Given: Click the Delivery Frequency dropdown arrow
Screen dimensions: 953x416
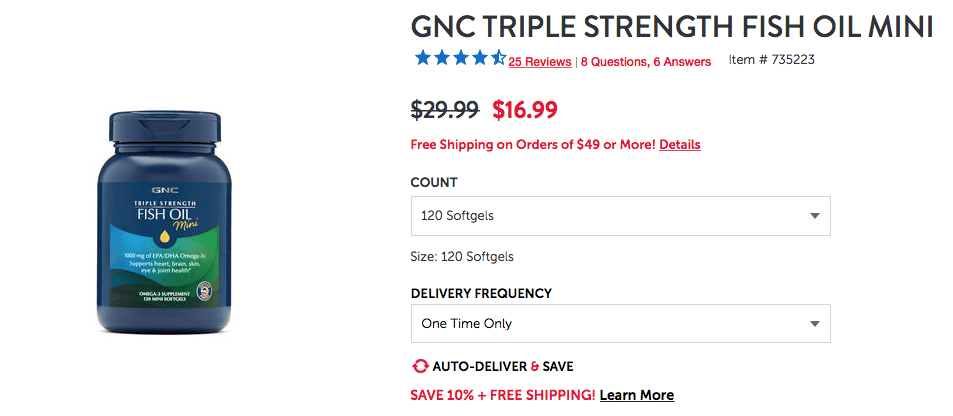Looking at the screenshot, I should pos(814,324).
